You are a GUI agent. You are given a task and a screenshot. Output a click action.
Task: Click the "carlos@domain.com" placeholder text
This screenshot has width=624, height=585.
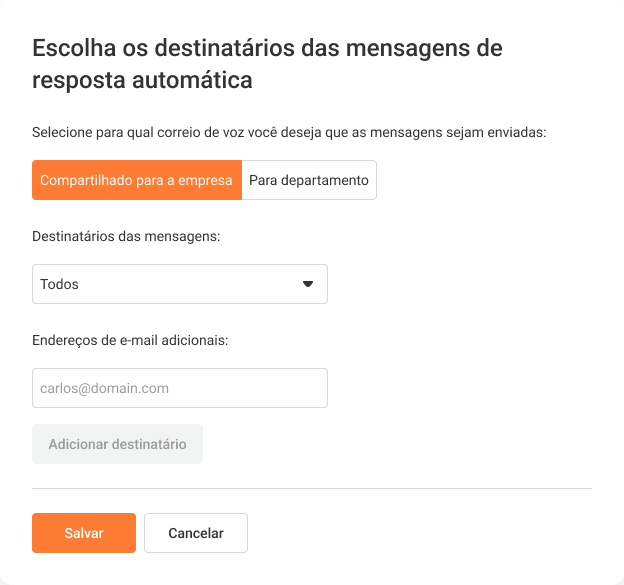tap(104, 388)
